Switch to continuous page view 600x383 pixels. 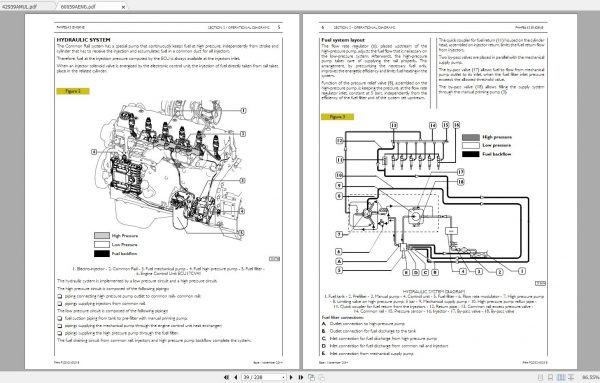pyautogui.click(x=550, y=377)
